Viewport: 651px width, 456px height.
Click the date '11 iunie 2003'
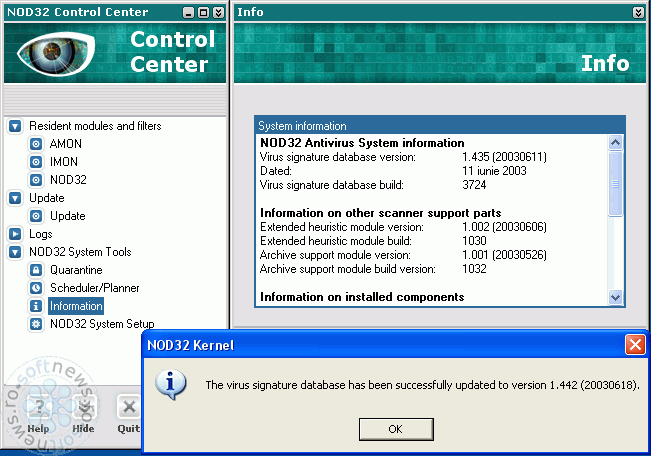click(494, 171)
